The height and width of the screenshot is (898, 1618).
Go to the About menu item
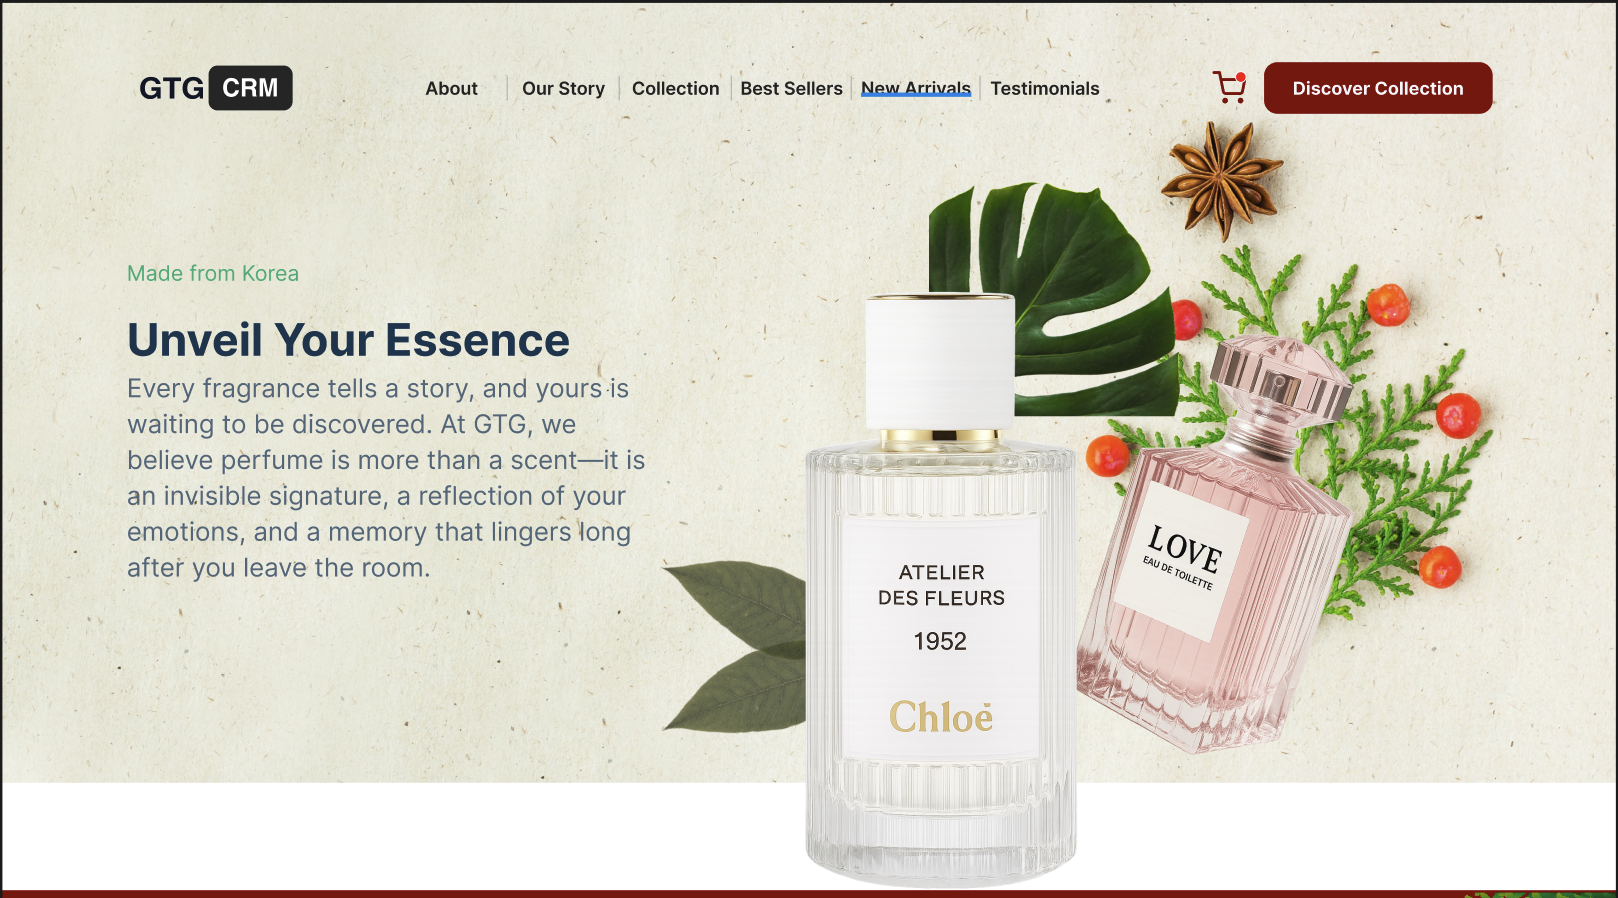(452, 88)
